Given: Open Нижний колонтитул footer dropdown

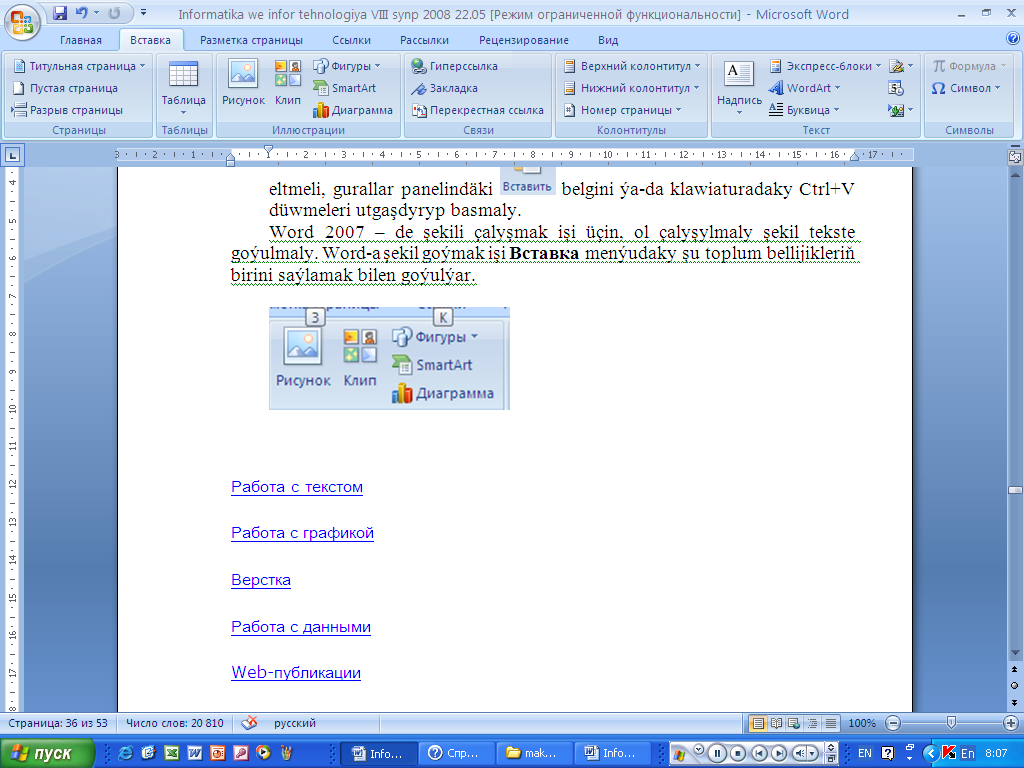Looking at the screenshot, I should tap(632, 88).
